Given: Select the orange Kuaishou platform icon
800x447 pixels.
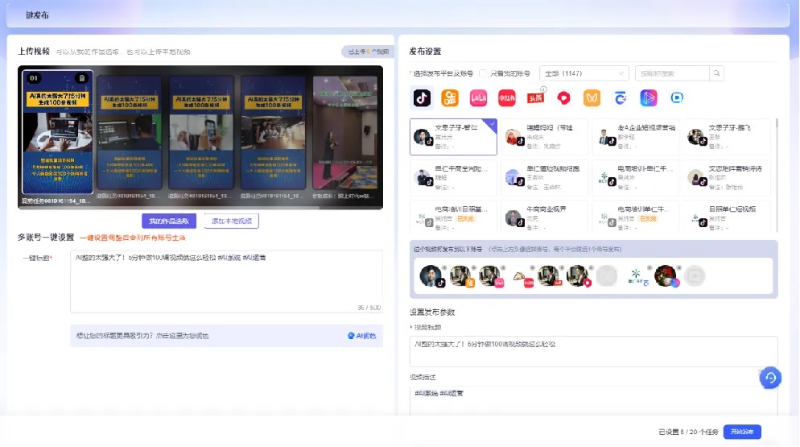Looking at the screenshot, I should click(x=449, y=97).
